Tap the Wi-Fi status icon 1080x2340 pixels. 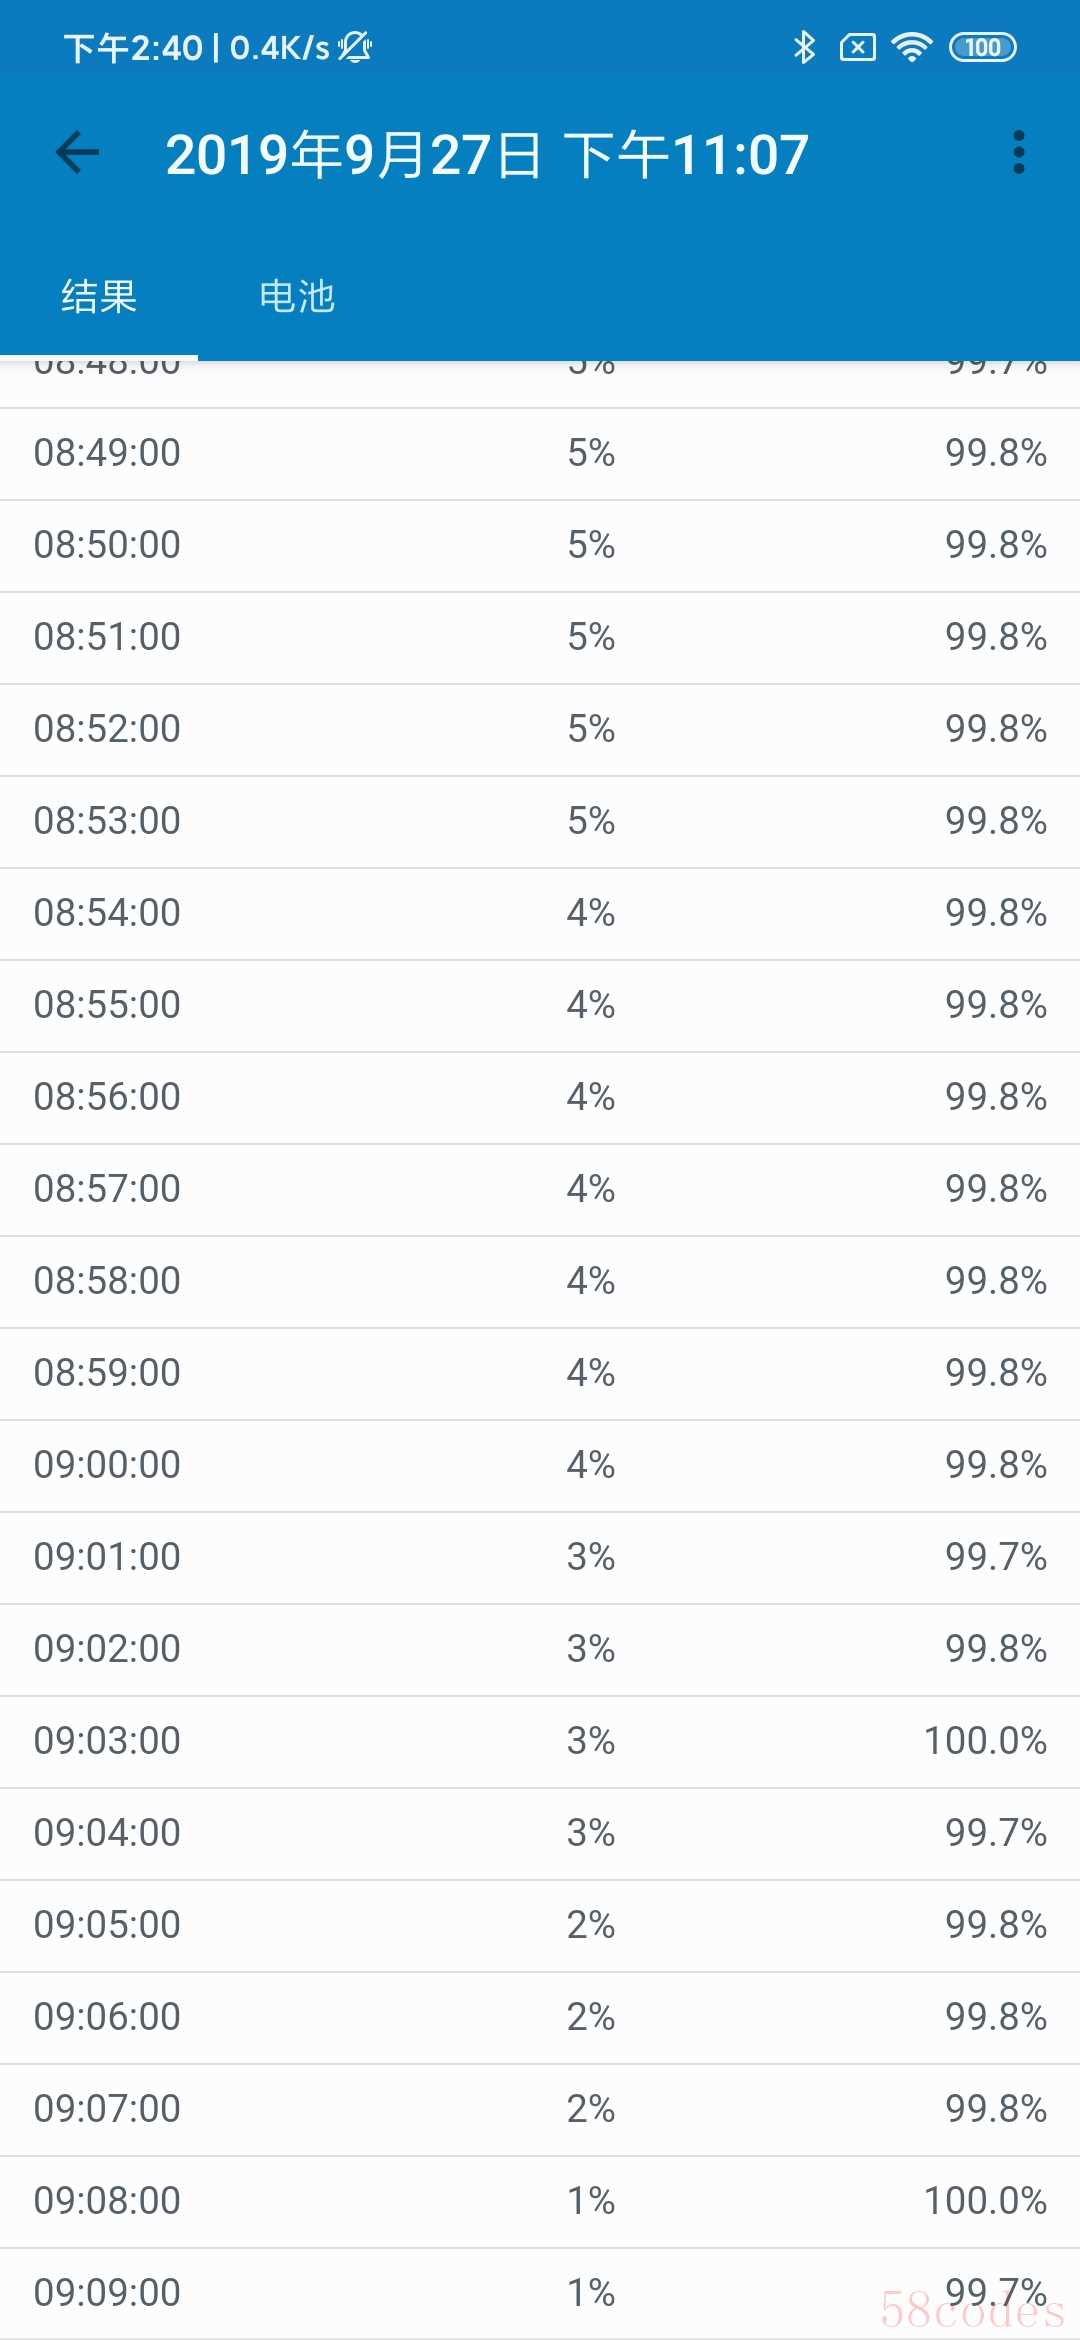[911, 47]
